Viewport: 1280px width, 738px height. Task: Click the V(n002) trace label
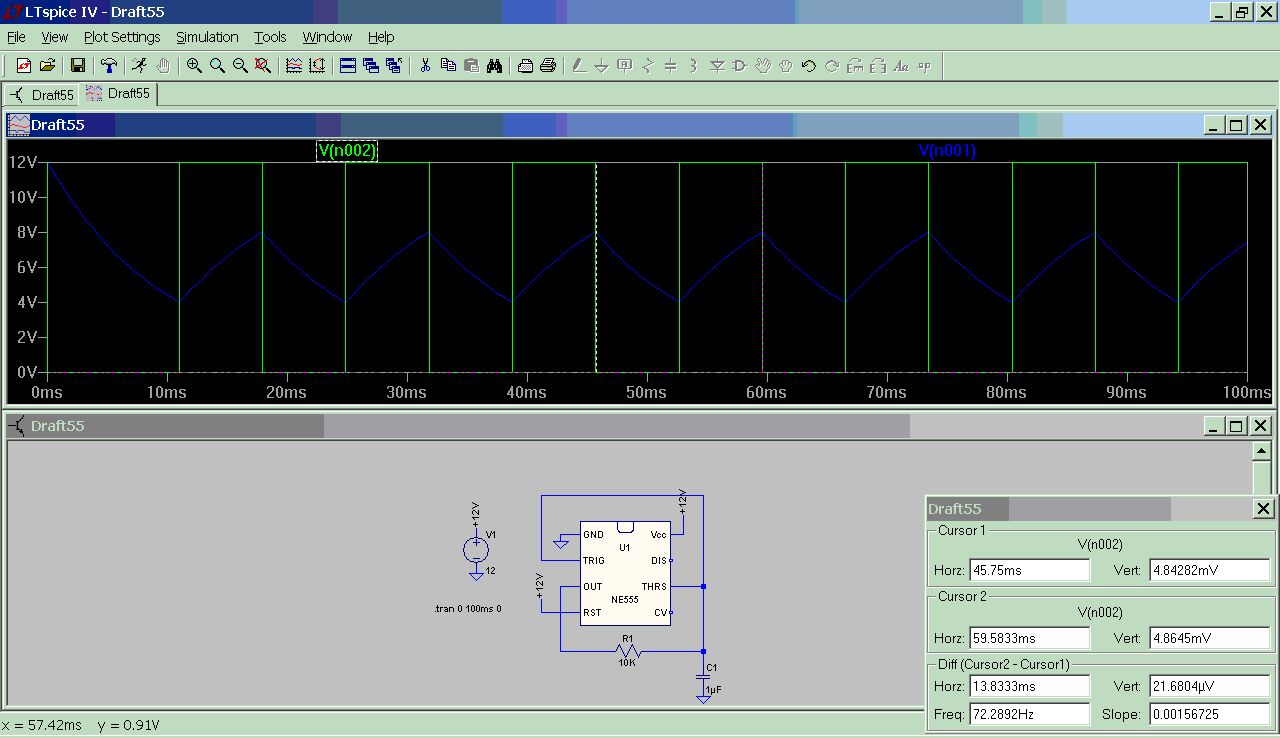(347, 151)
